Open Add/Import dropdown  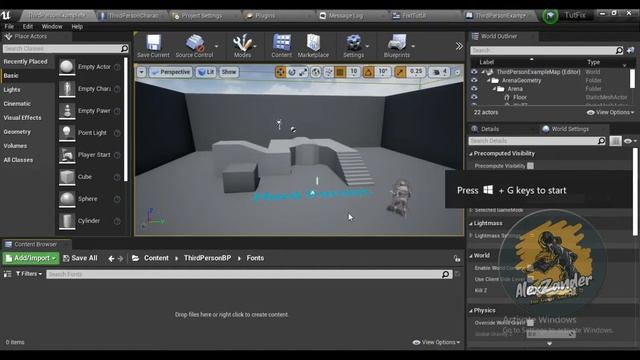(31, 258)
